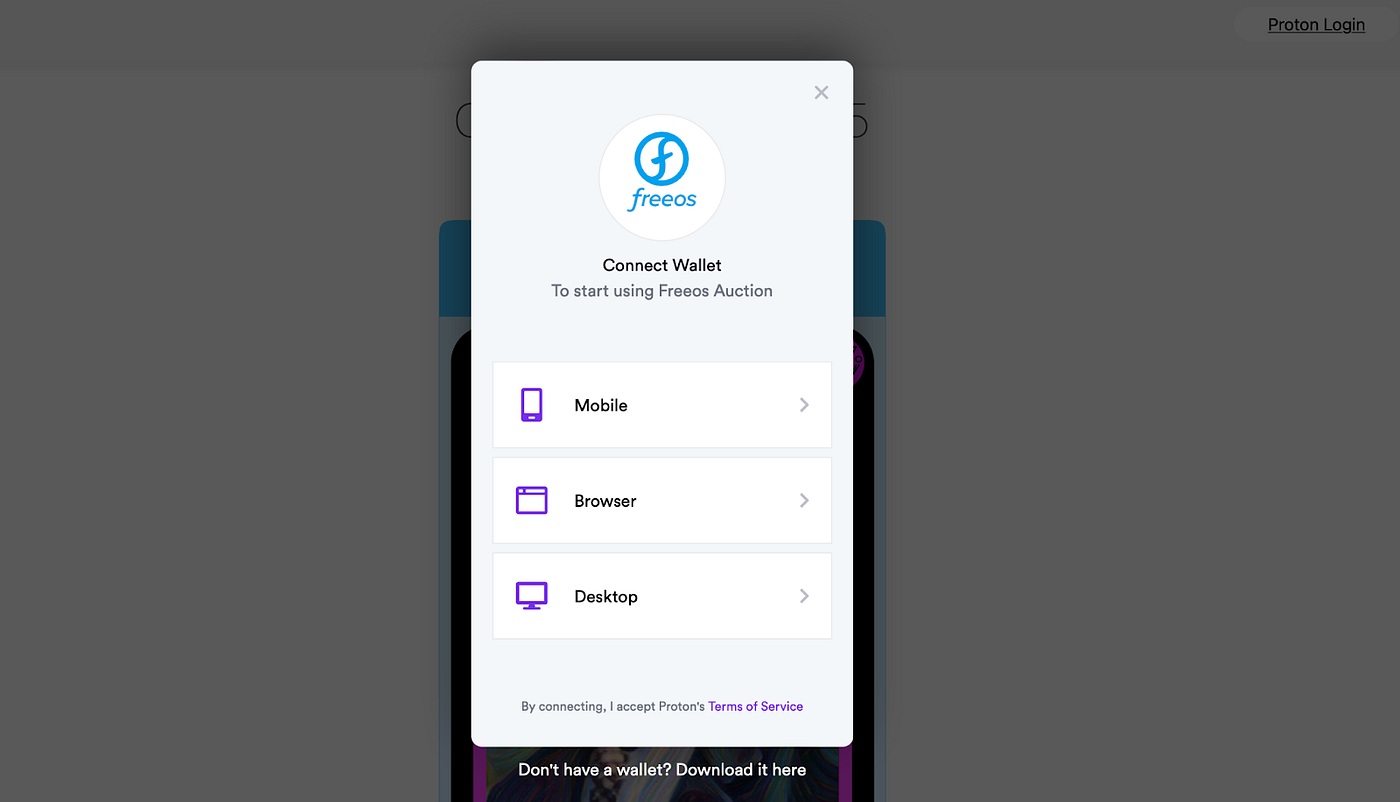The width and height of the screenshot is (1400, 802).
Task: Click the Connect Wallet heading text
Action: 662,265
